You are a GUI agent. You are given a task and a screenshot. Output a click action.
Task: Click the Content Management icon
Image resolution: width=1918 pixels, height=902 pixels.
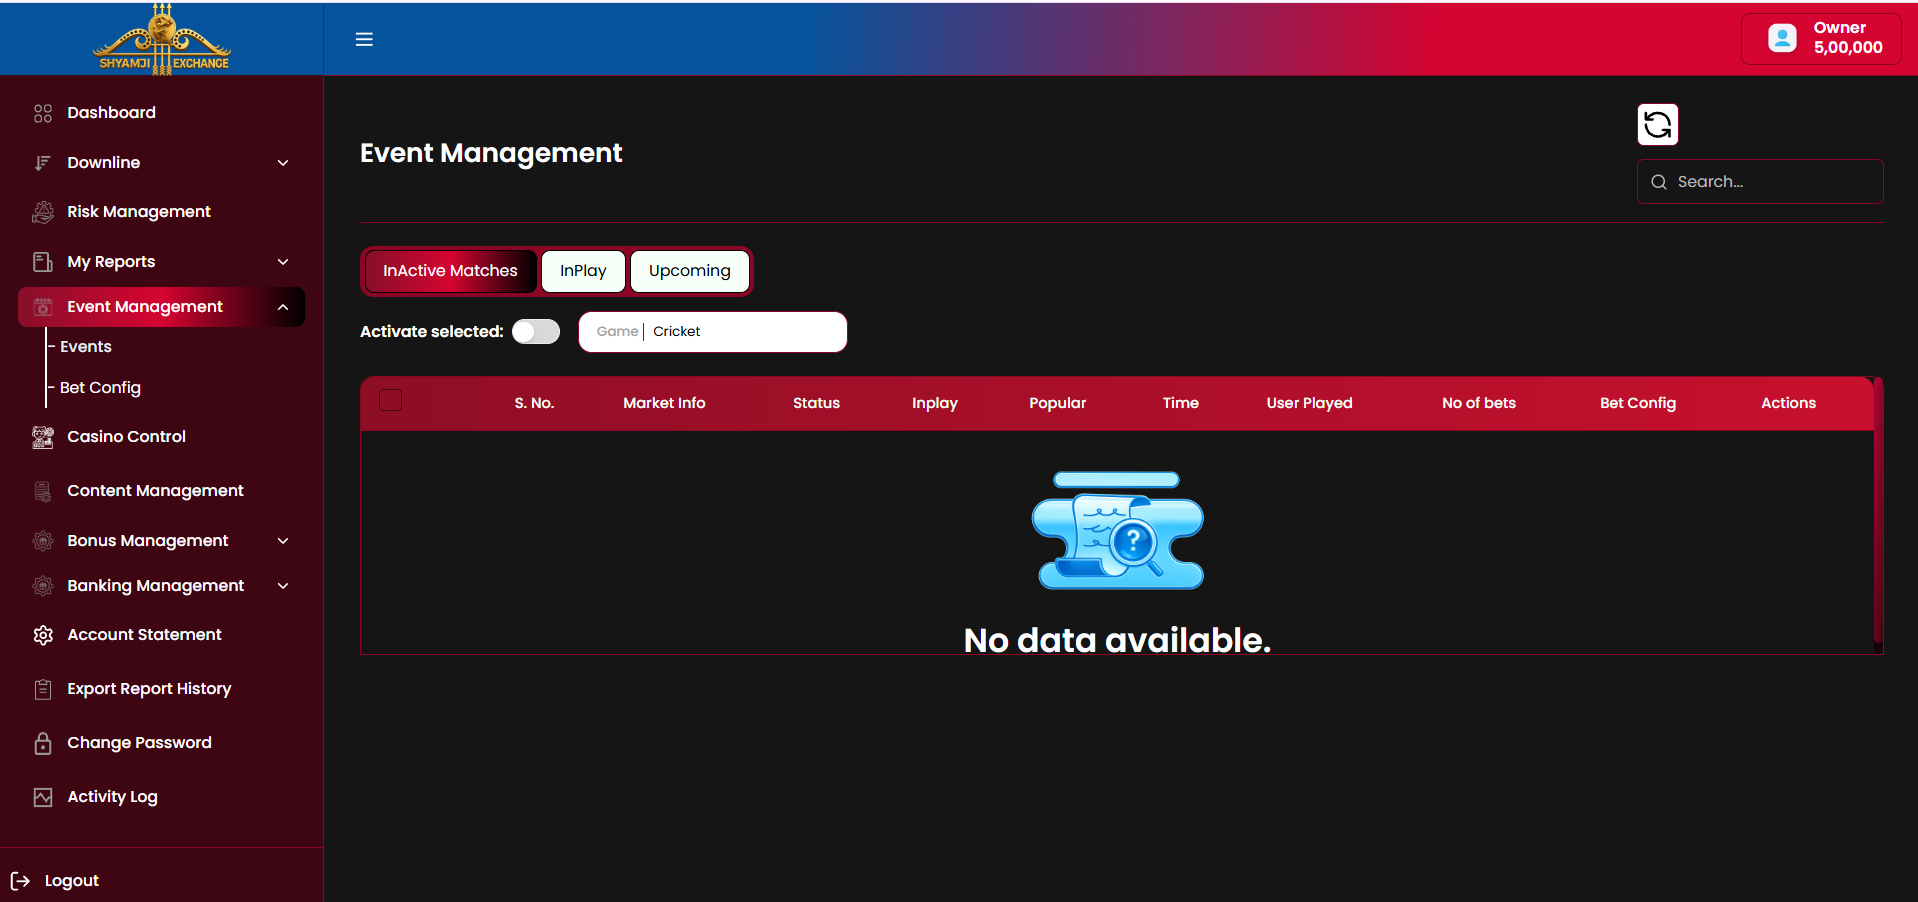coord(43,491)
